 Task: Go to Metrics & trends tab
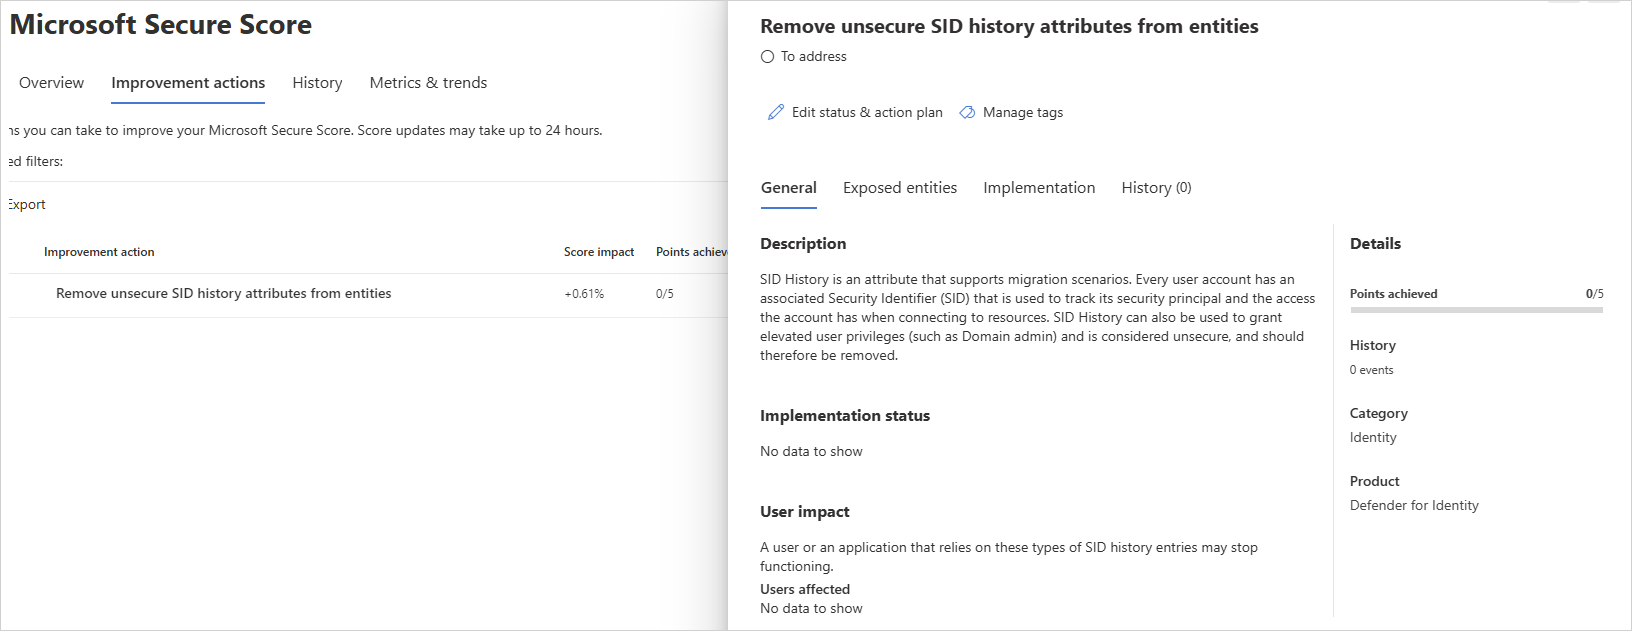[428, 83]
